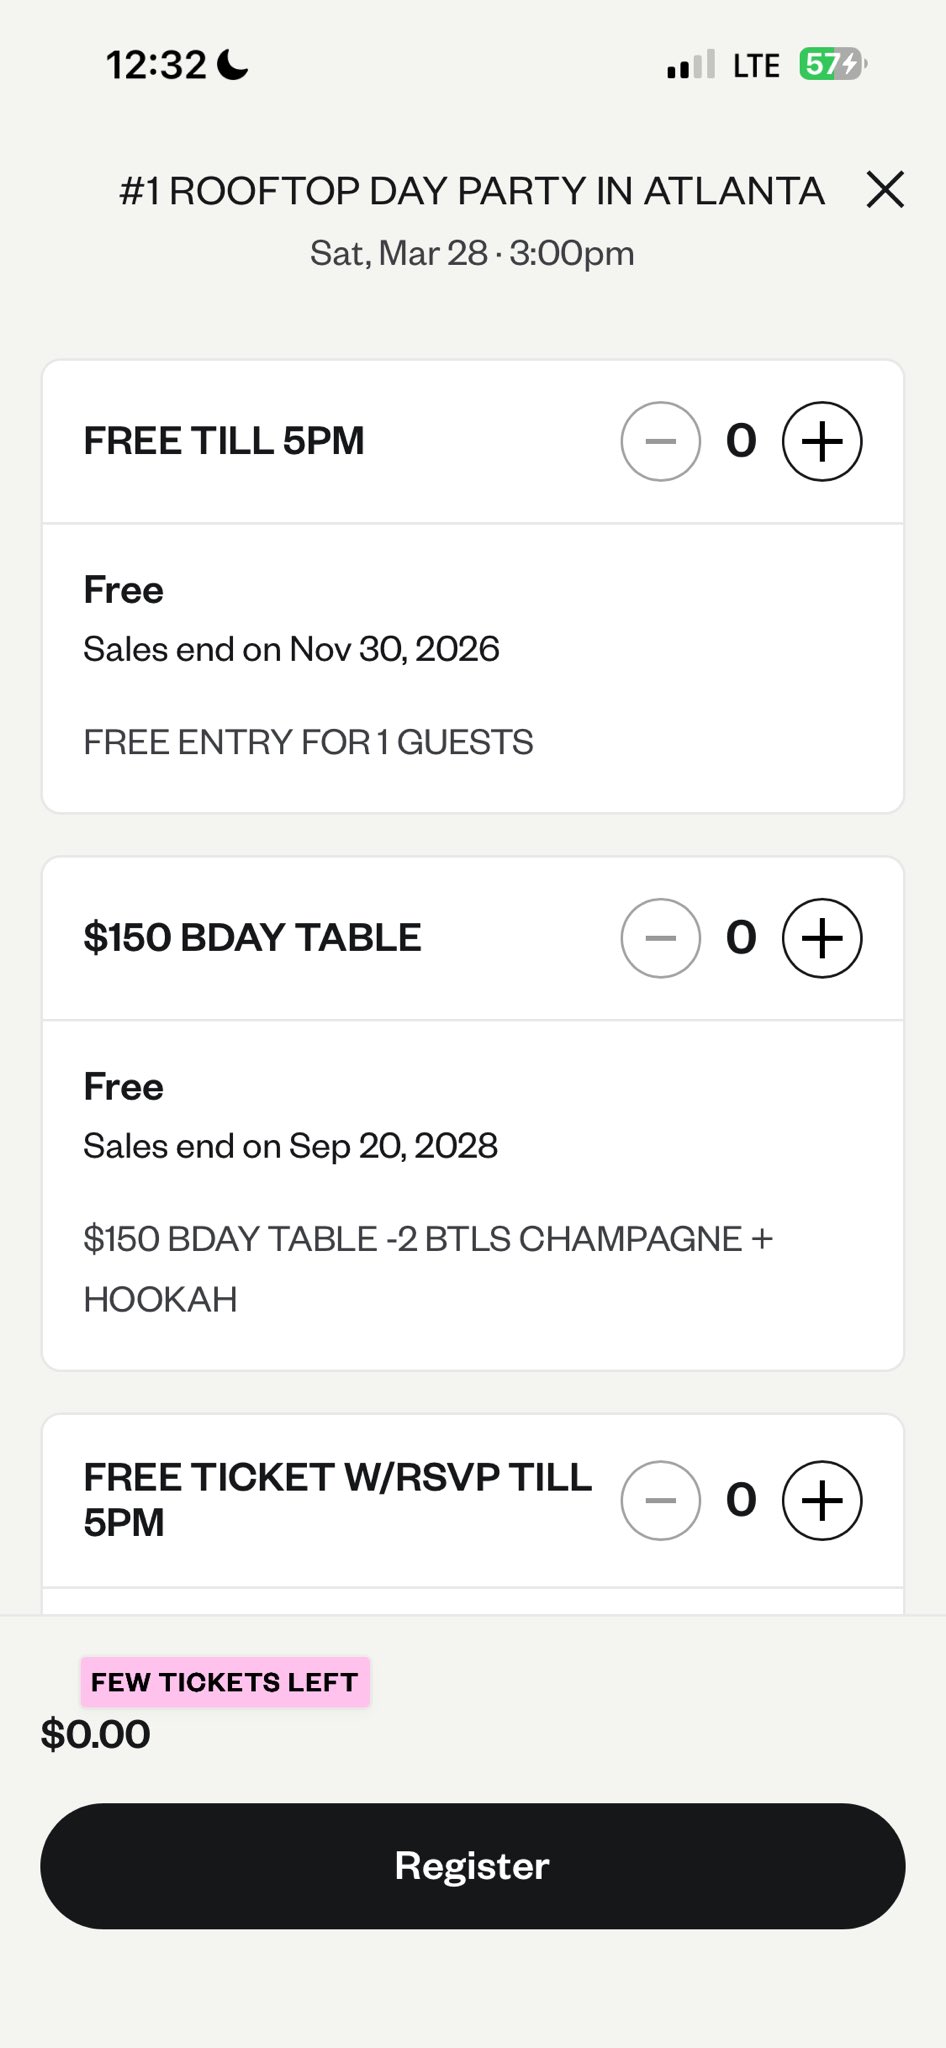Decrease FREE TILL 5PM ticket quantity
This screenshot has width=946, height=2048.
pos(660,441)
